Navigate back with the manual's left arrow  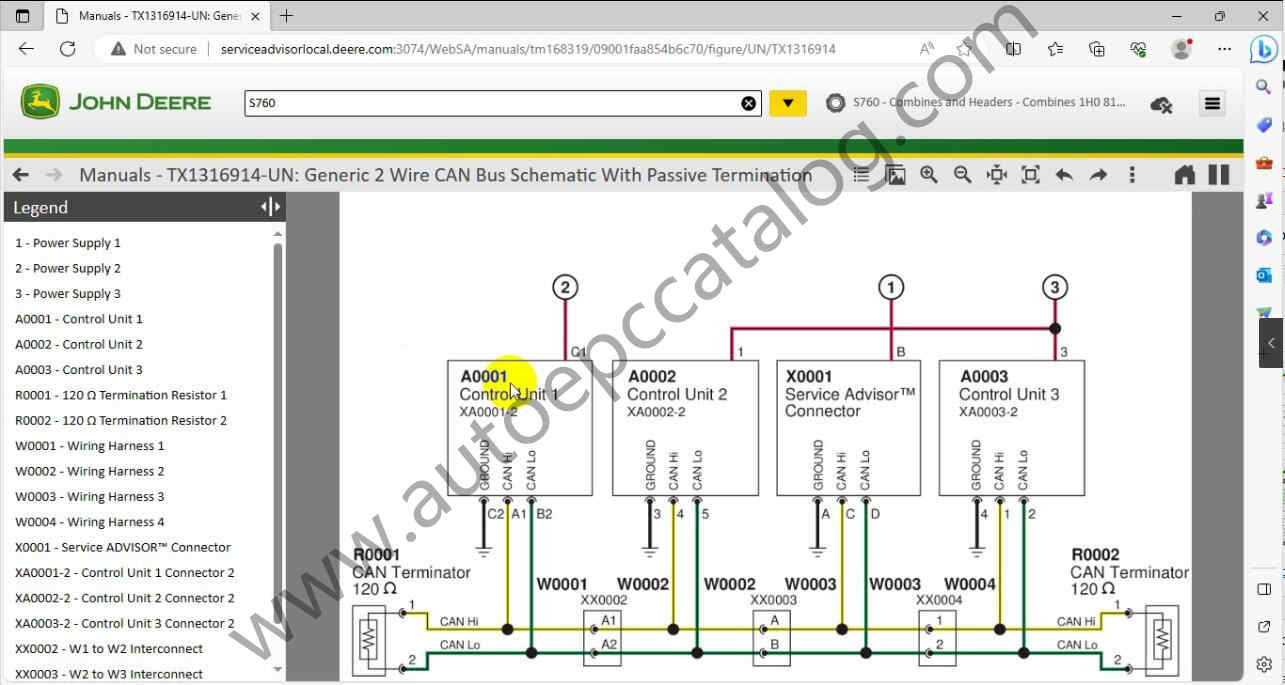(x=21, y=175)
